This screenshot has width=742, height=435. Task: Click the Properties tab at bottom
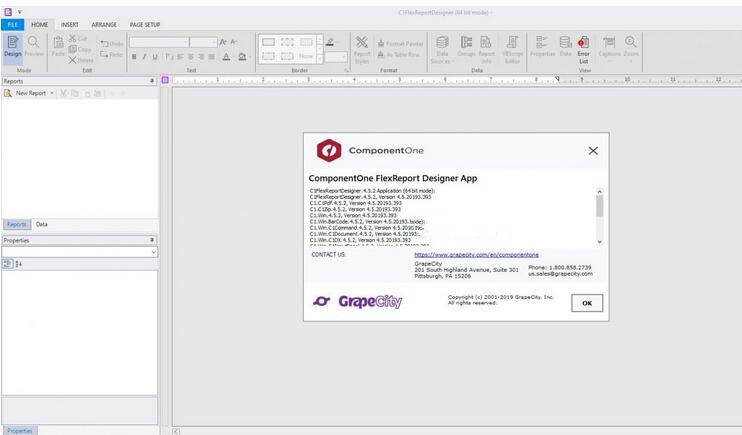click(19, 431)
